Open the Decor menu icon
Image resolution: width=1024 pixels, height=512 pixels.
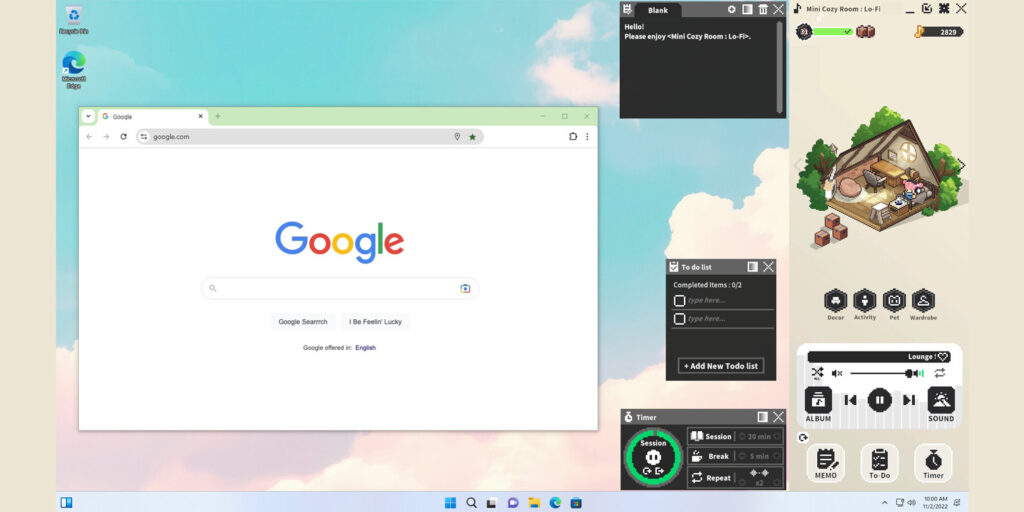pos(835,300)
